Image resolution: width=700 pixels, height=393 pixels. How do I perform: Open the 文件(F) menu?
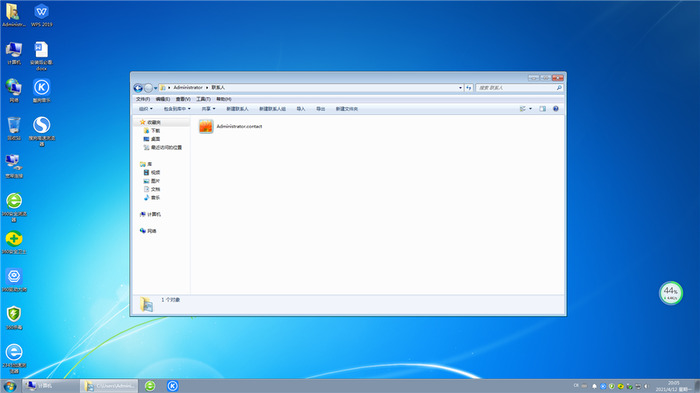pyautogui.click(x=143, y=99)
